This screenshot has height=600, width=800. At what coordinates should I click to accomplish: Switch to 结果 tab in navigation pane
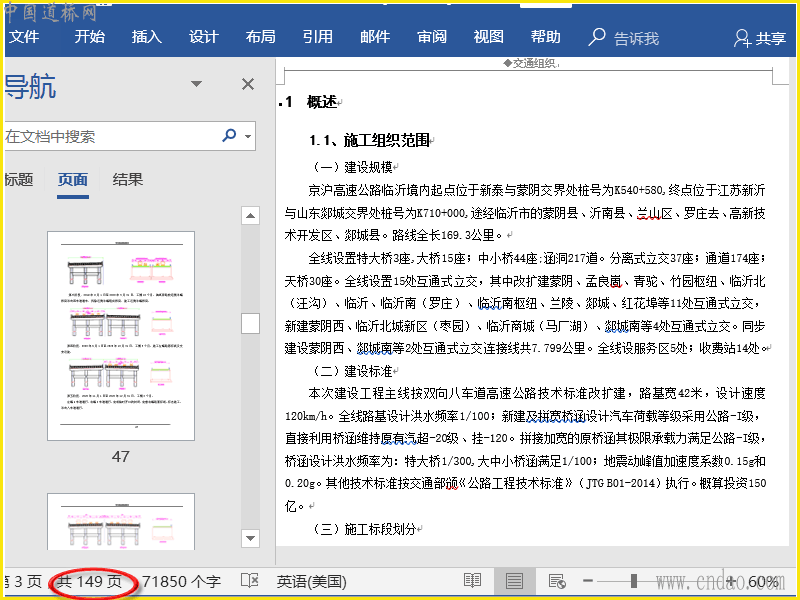(x=128, y=180)
